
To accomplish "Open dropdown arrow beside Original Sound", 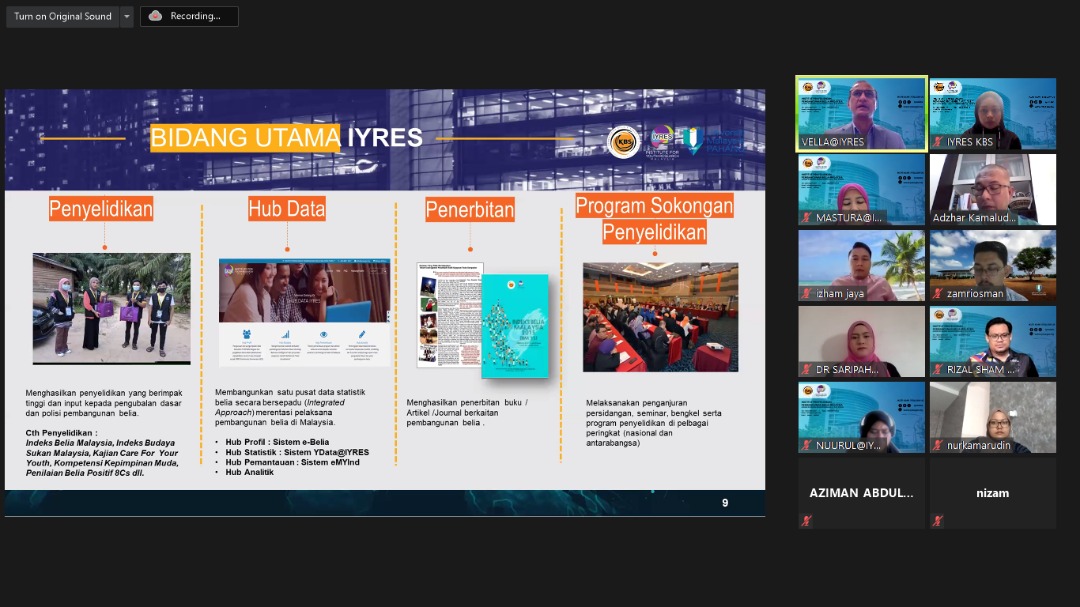I will pyautogui.click(x=126, y=17).
